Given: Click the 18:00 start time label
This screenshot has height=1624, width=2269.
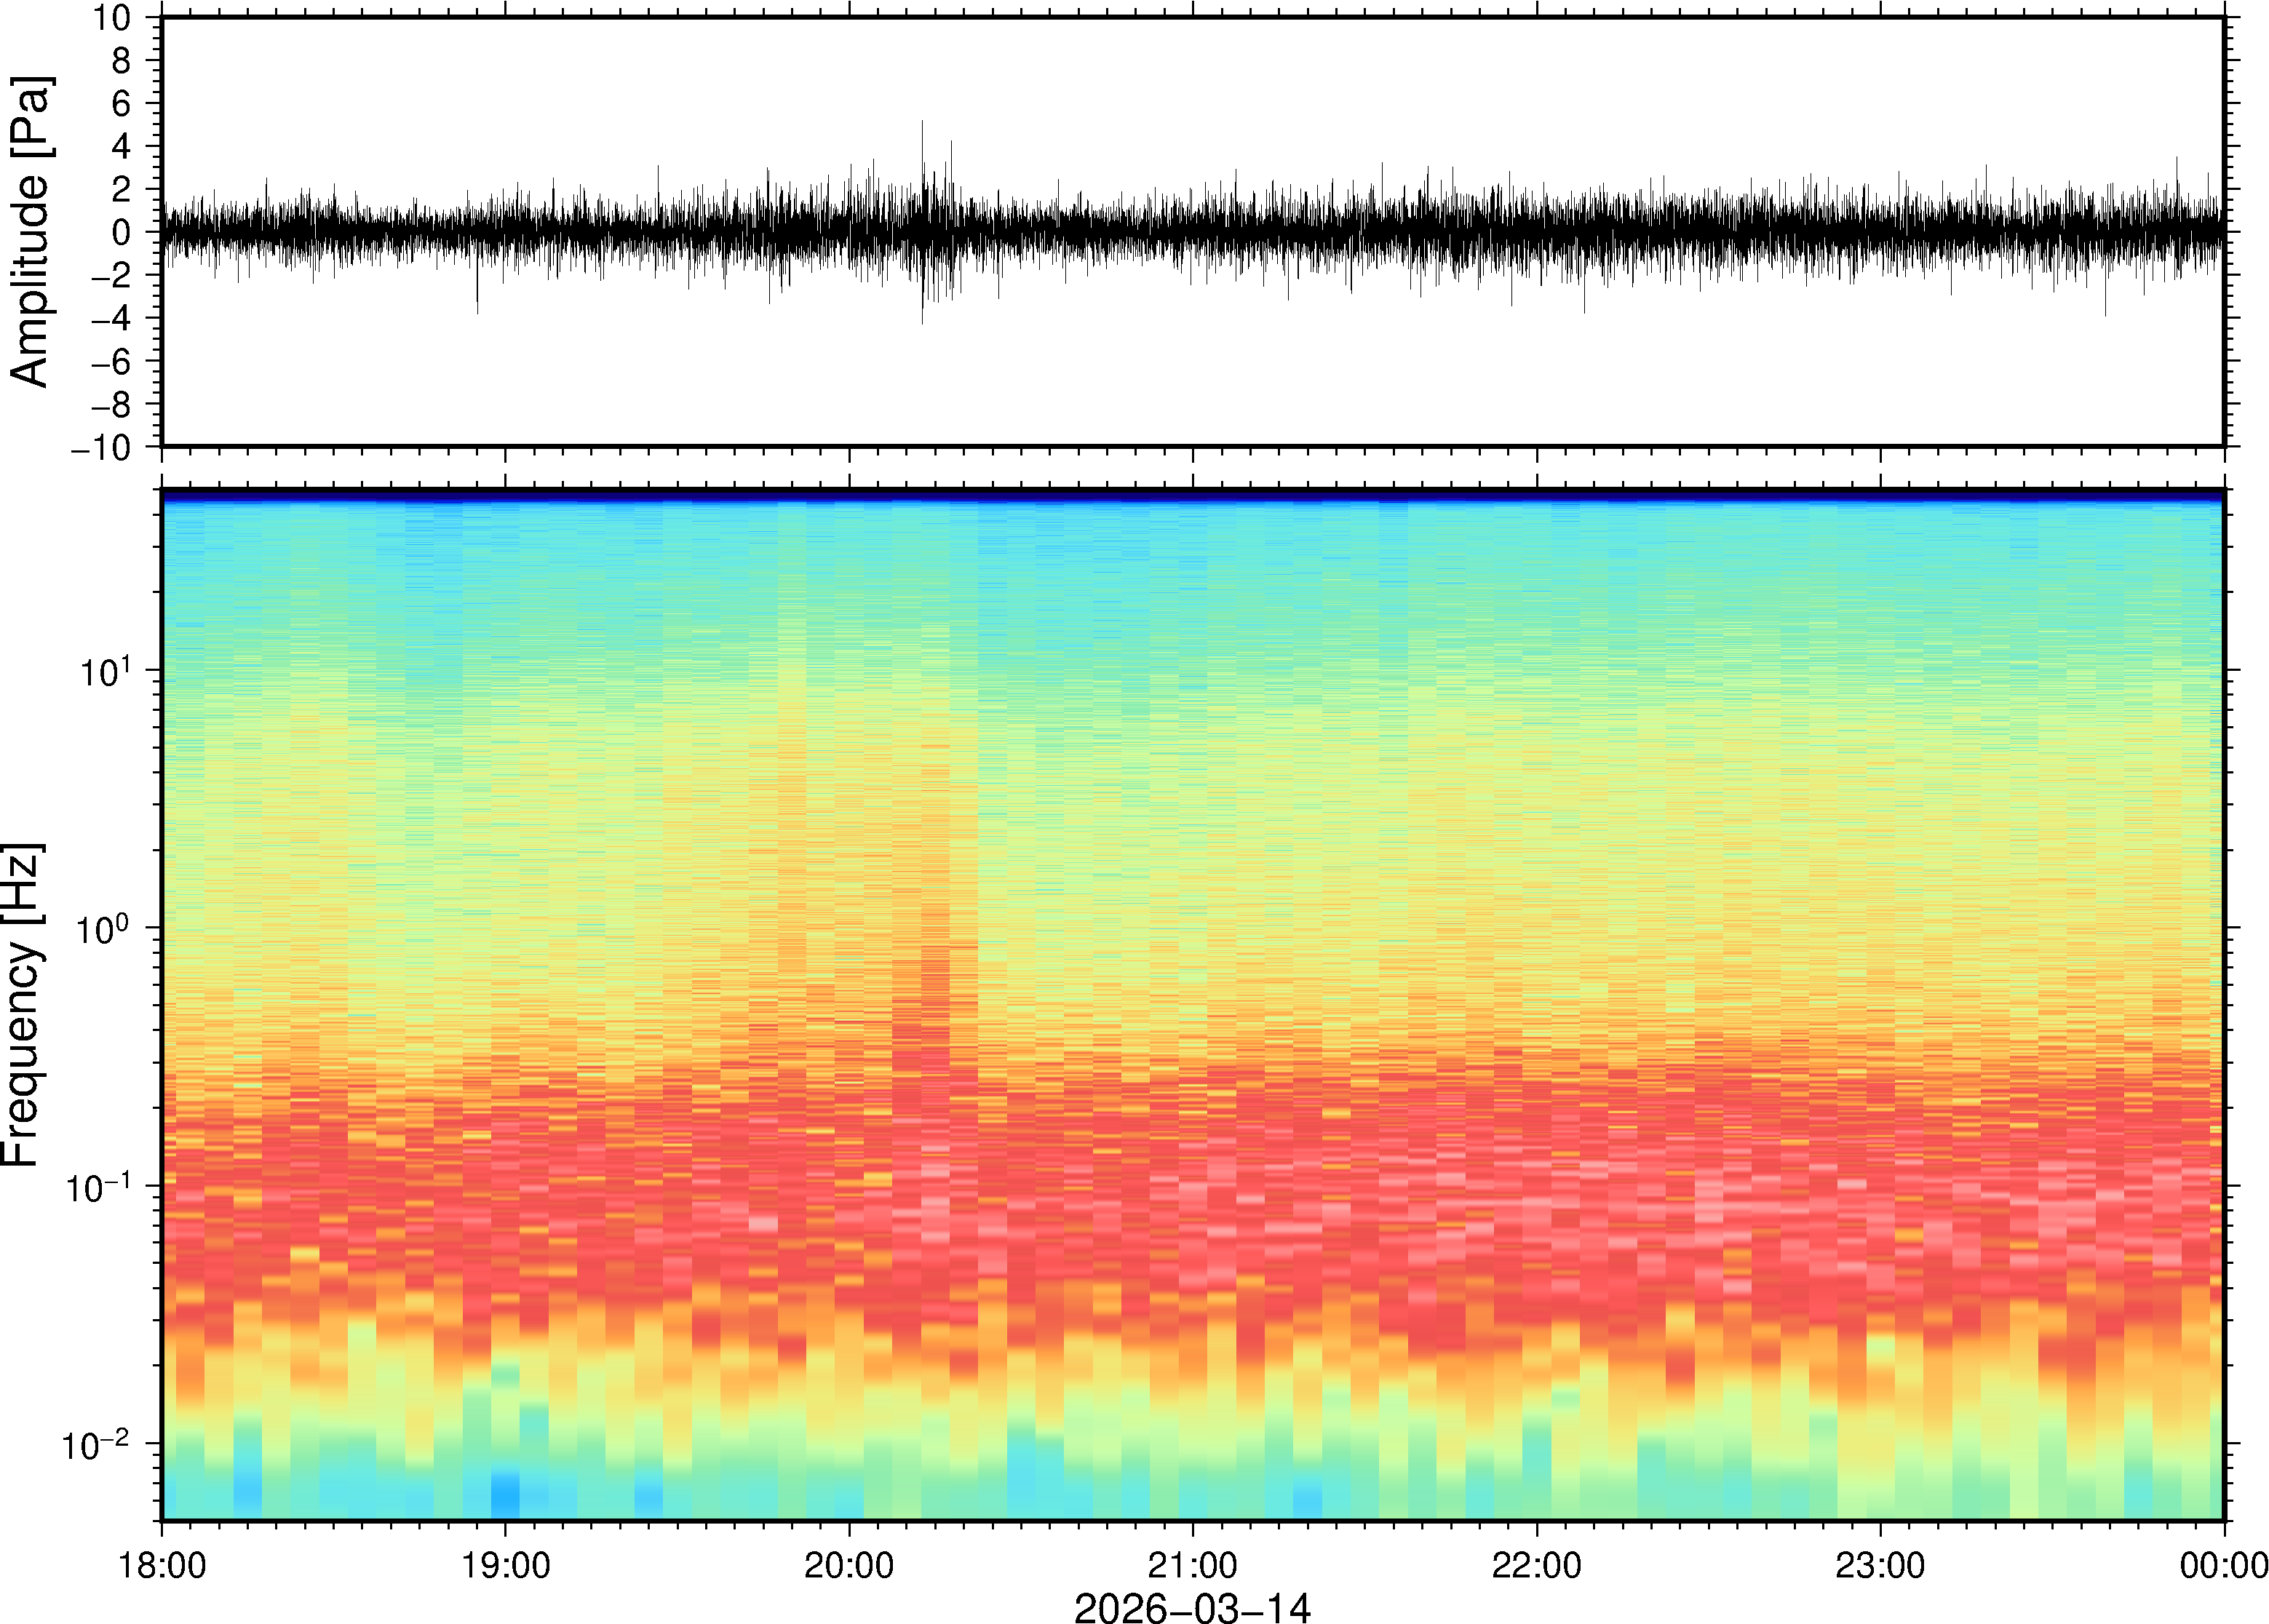Looking at the screenshot, I should point(162,1565).
